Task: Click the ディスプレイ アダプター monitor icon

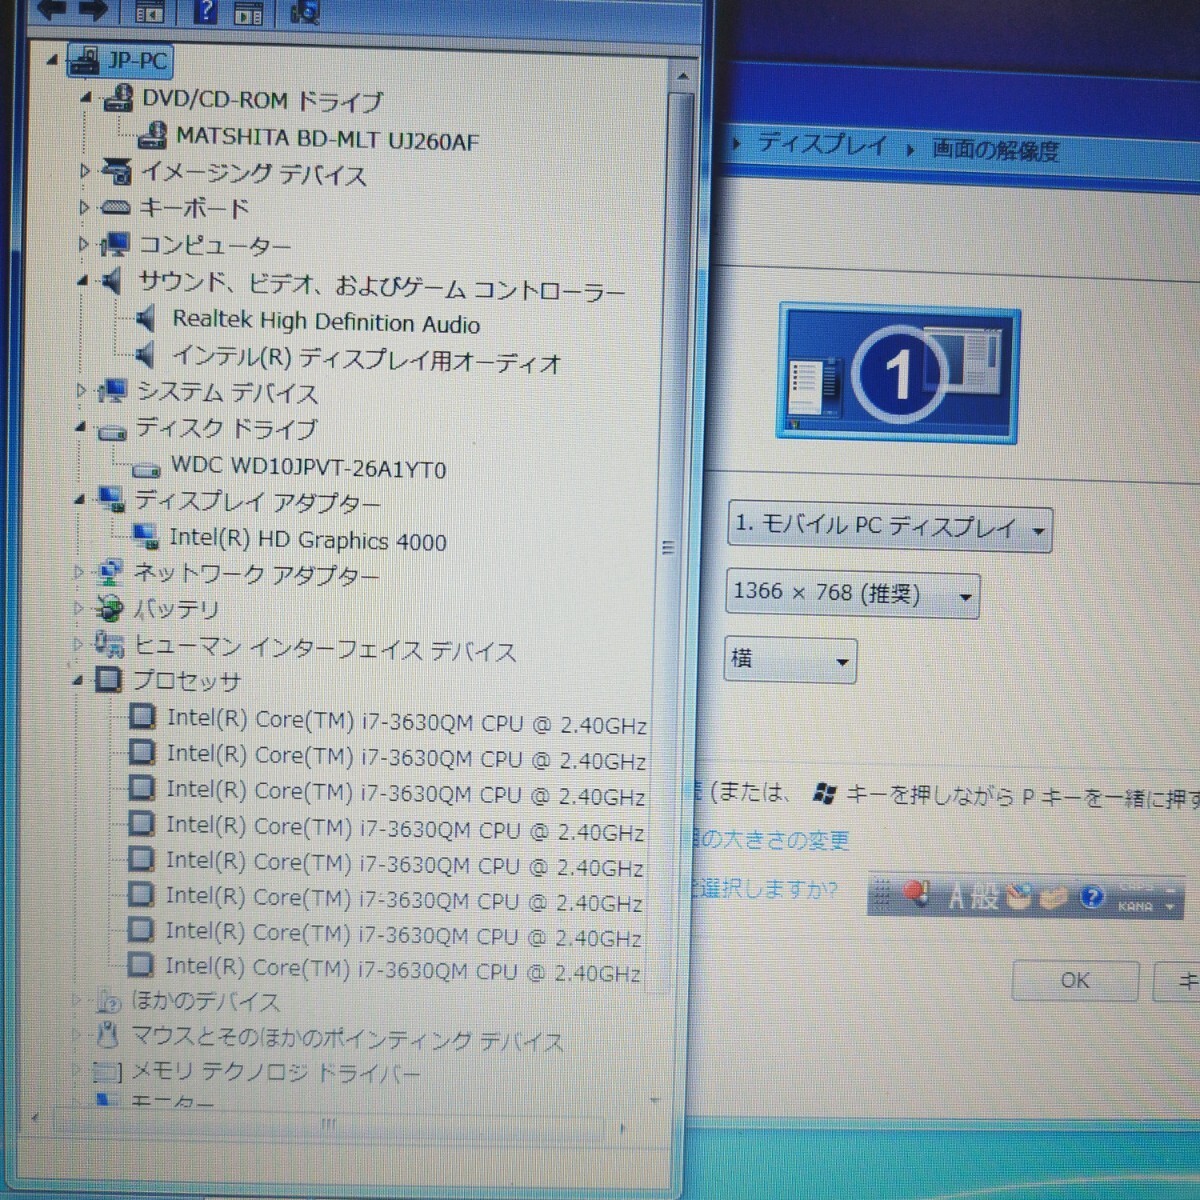Action: (110, 499)
